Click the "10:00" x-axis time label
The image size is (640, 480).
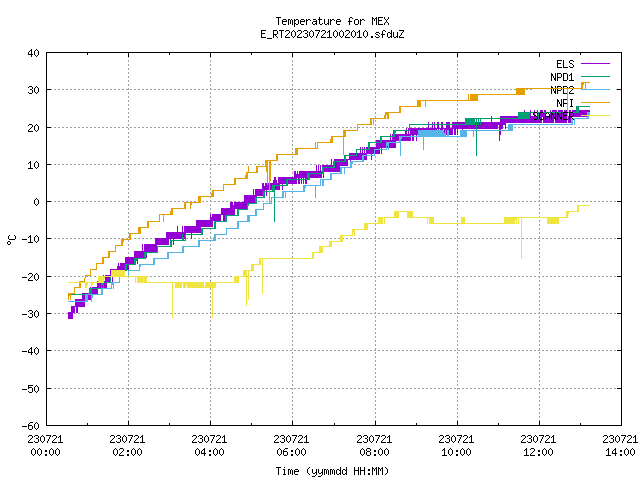(456, 452)
